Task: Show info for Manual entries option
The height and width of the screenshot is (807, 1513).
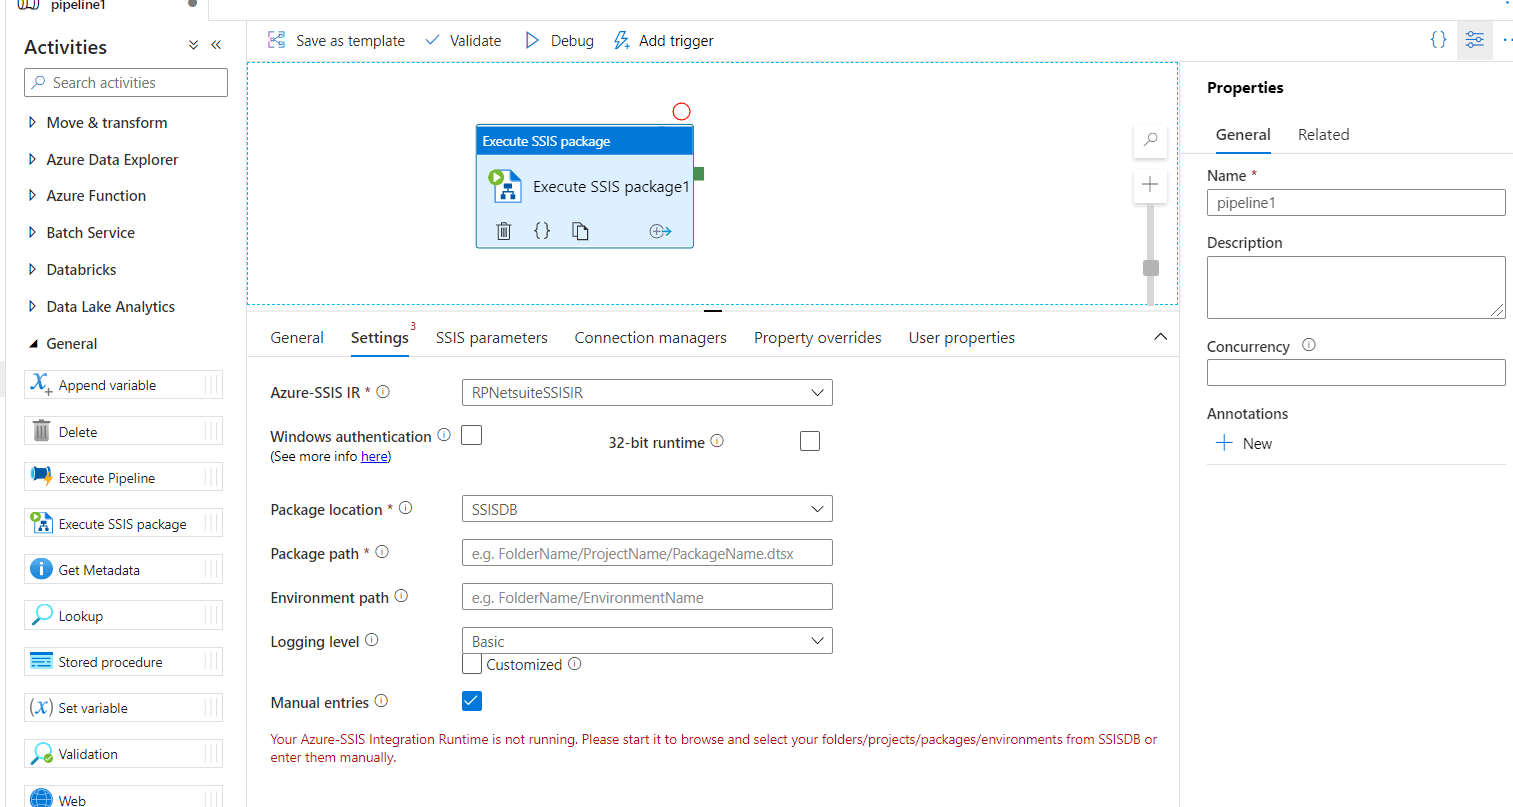Action: coord(381,701)
